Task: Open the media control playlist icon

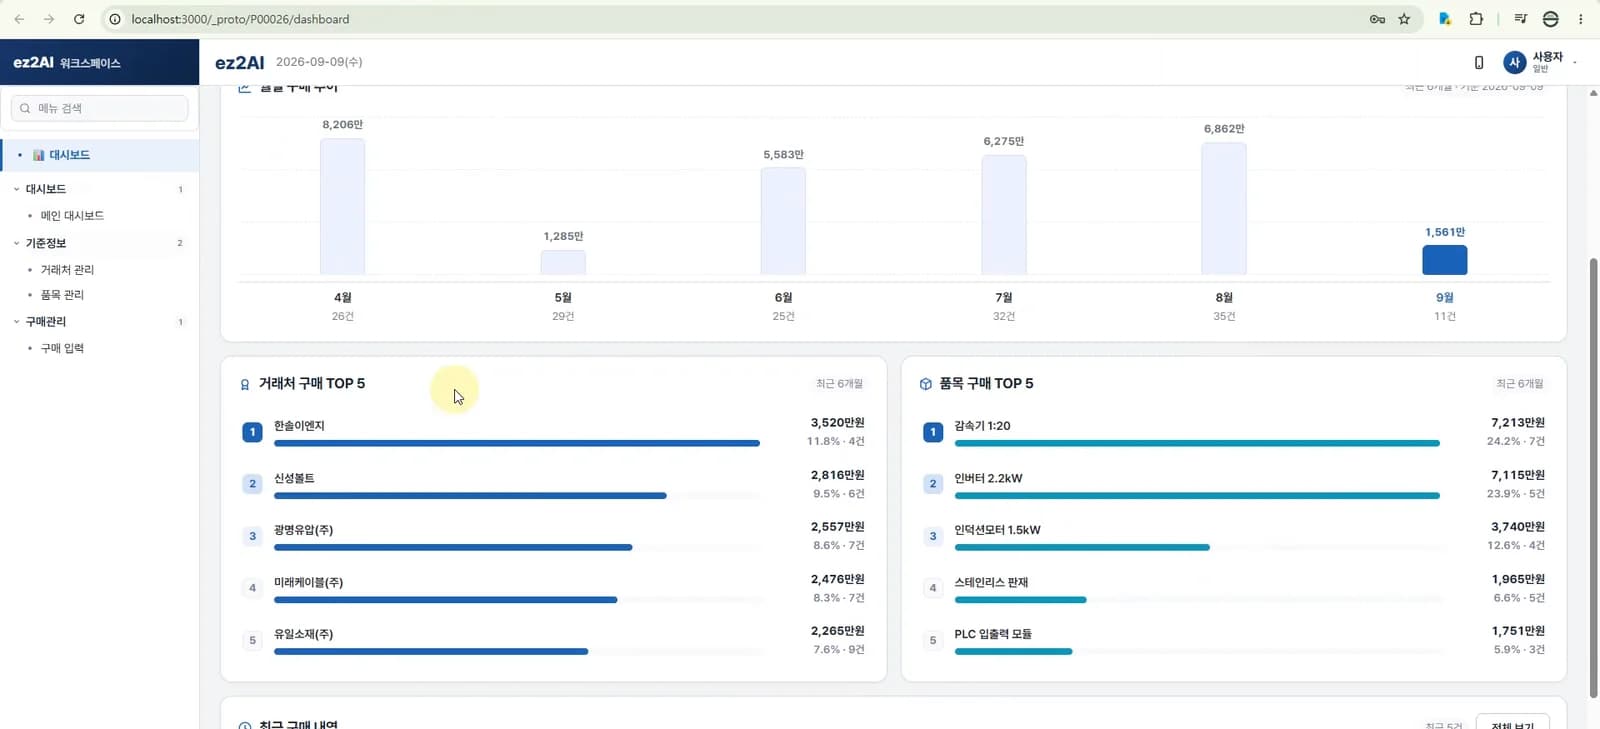Action: (x=1520, y=19)
